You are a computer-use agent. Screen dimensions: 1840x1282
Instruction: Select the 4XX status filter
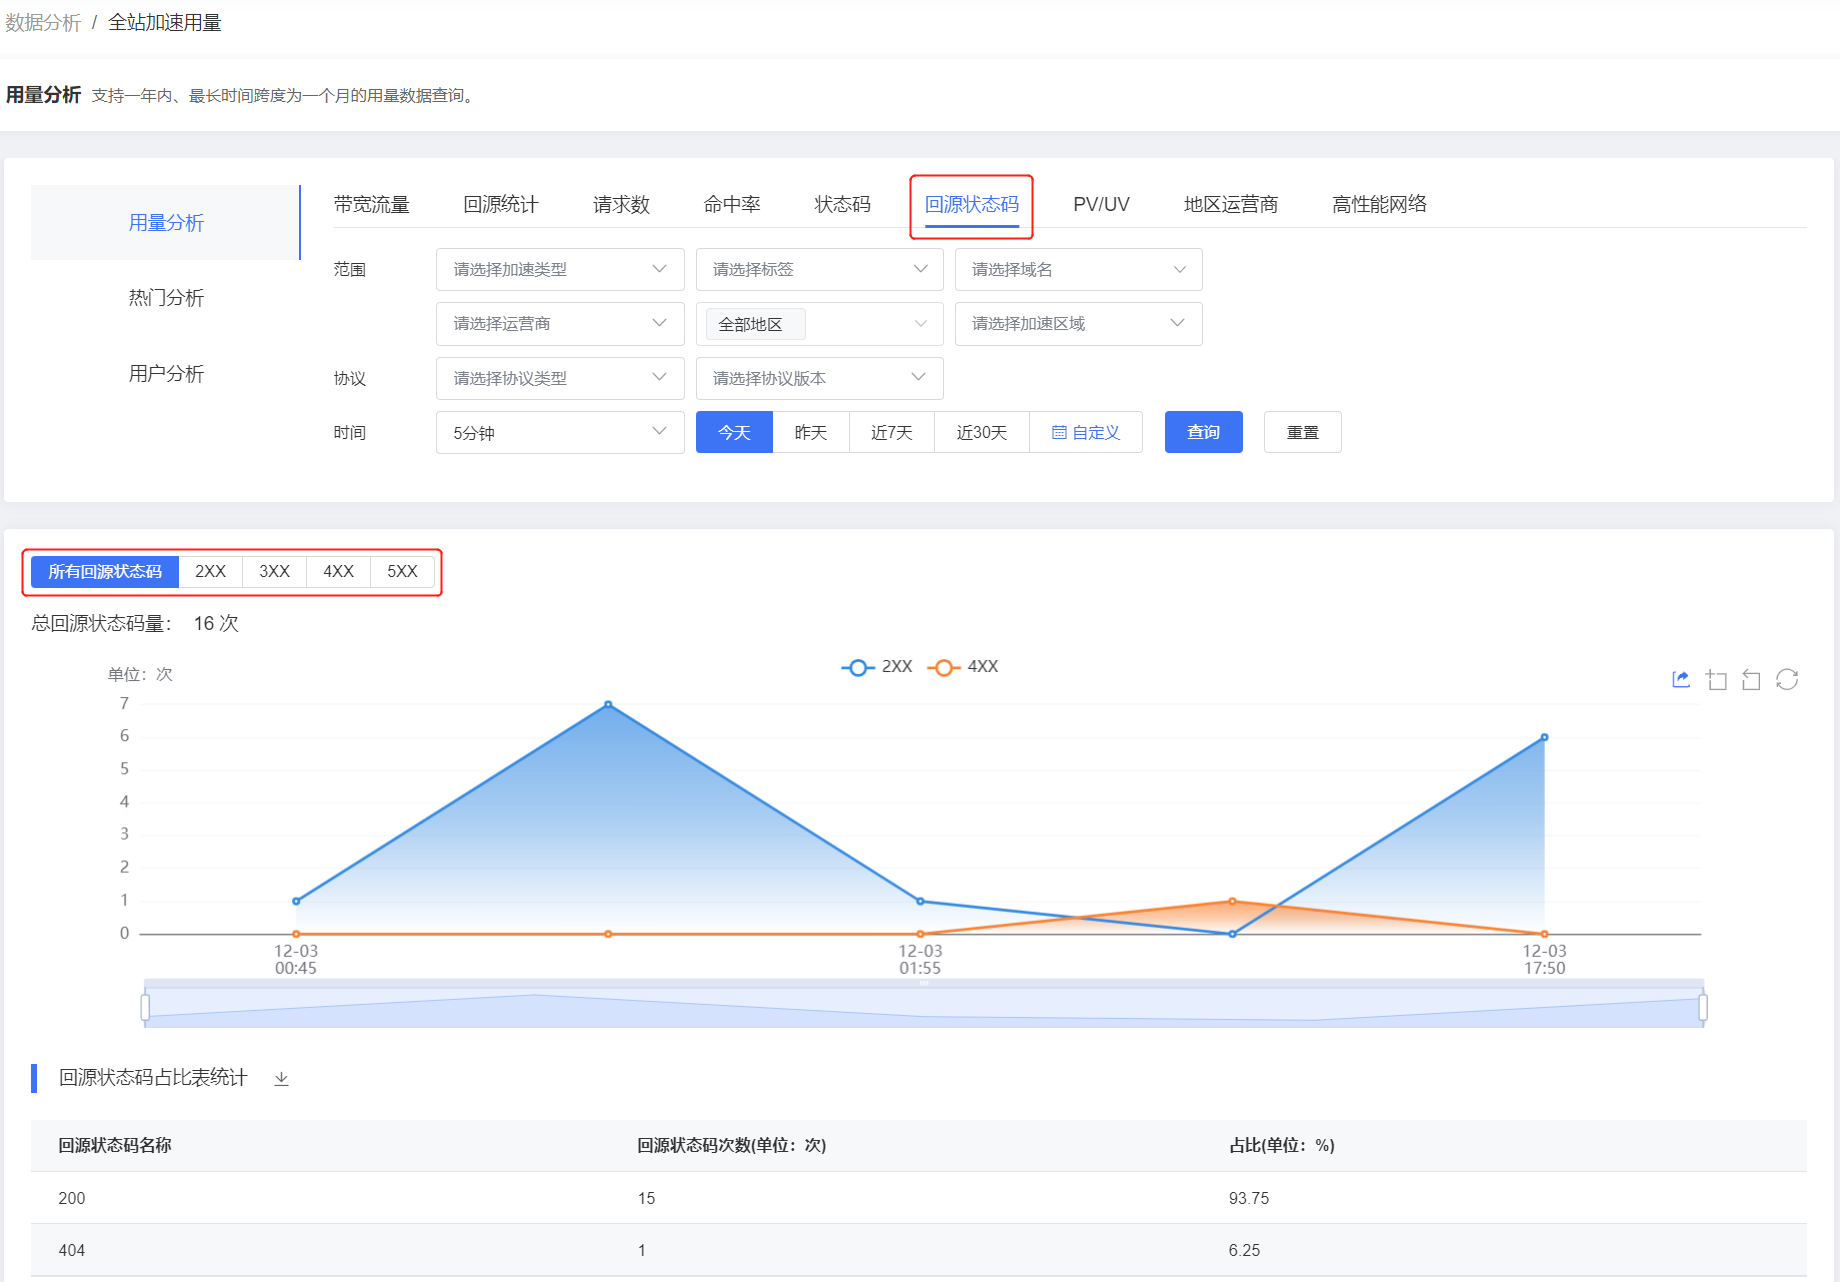click(339, 572)
